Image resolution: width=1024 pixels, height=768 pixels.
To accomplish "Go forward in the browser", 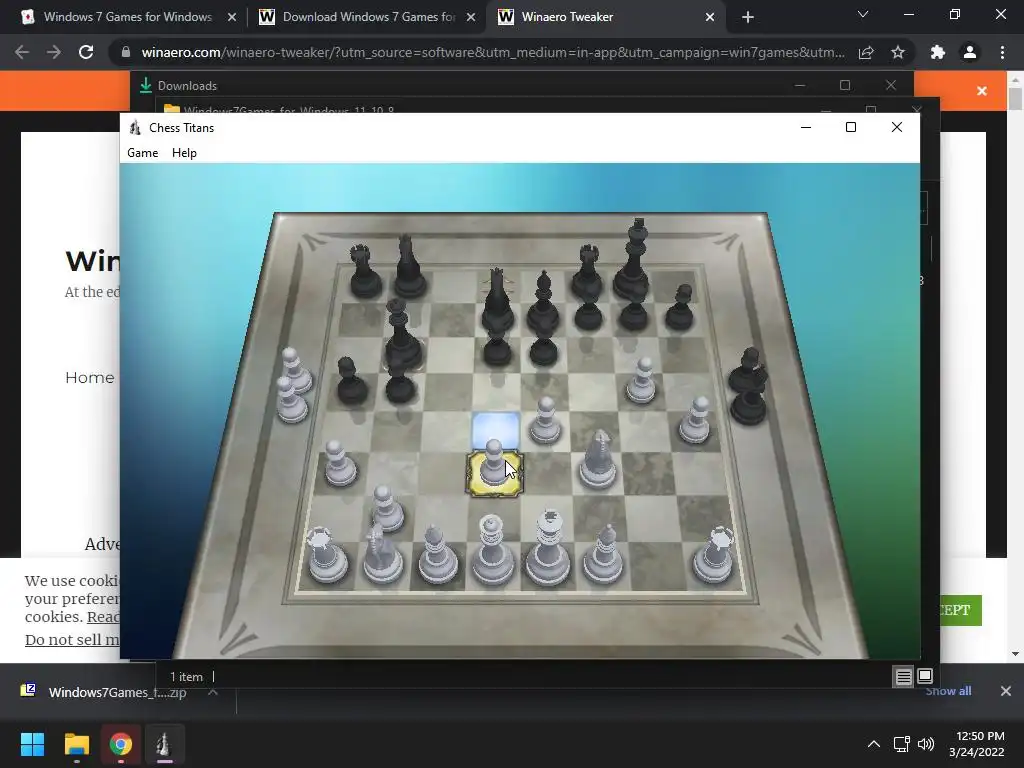I will coord(54,52).
